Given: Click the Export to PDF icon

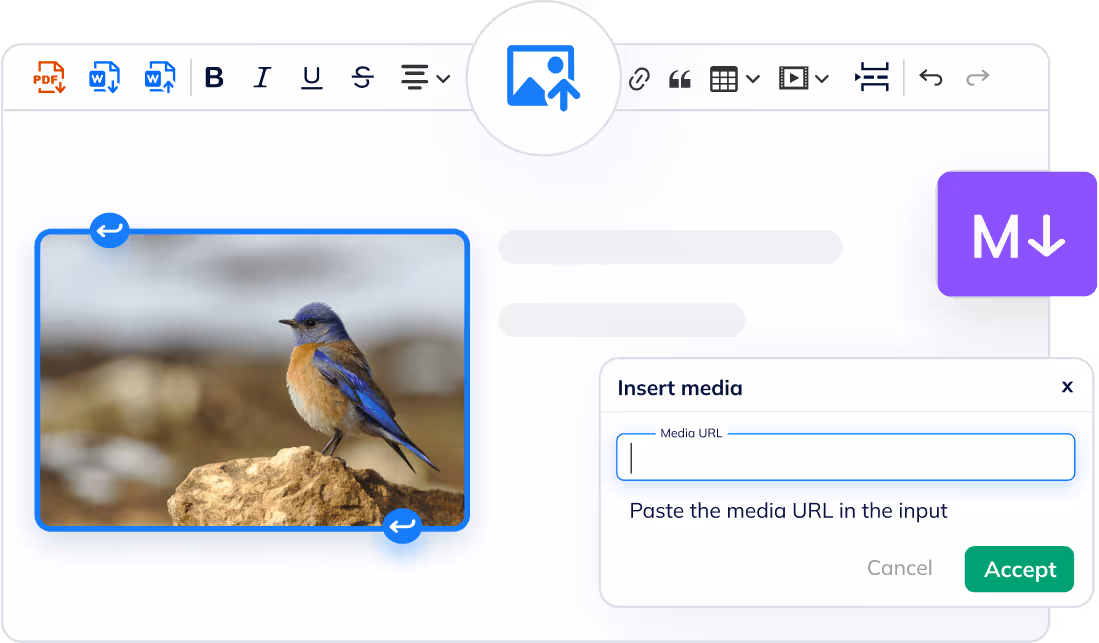Looking at the screenshot, I should coord(49,78).
